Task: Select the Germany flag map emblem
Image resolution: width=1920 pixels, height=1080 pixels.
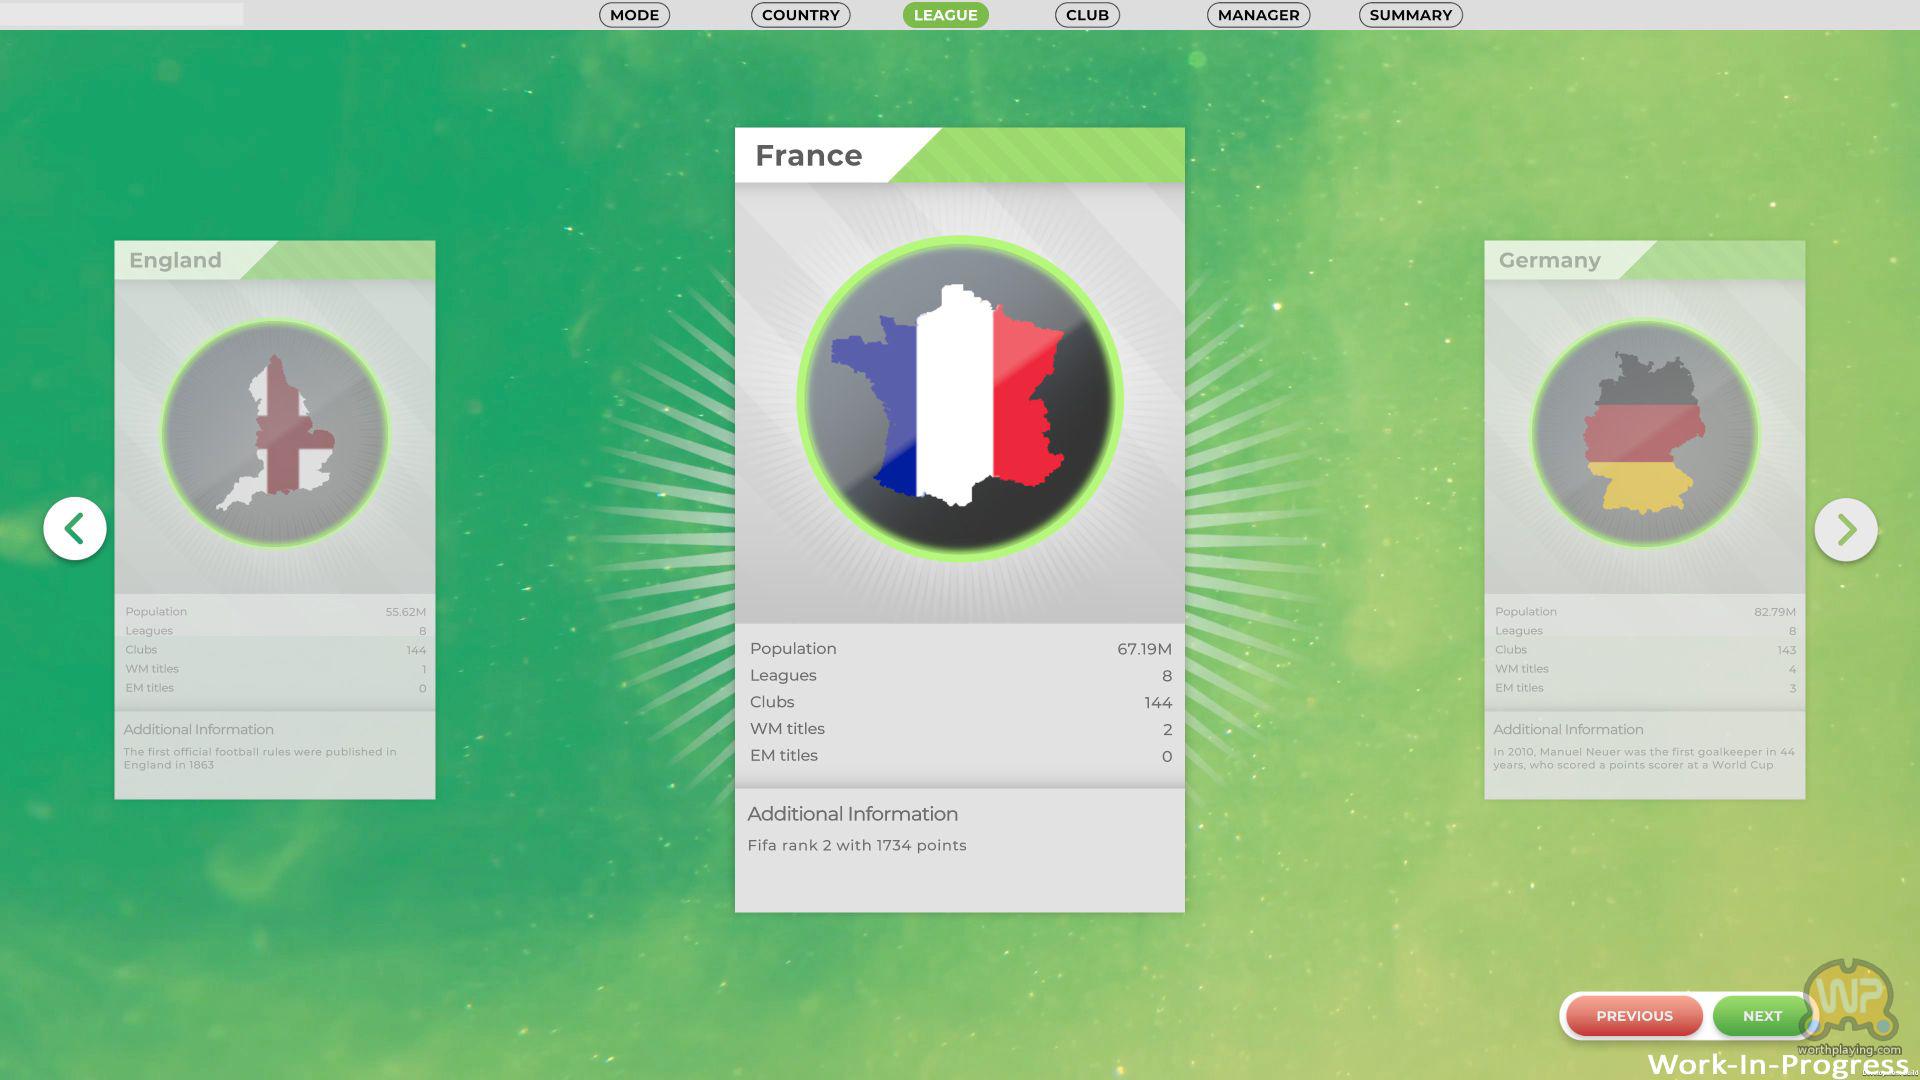Action: click(x=1644, y=433)
